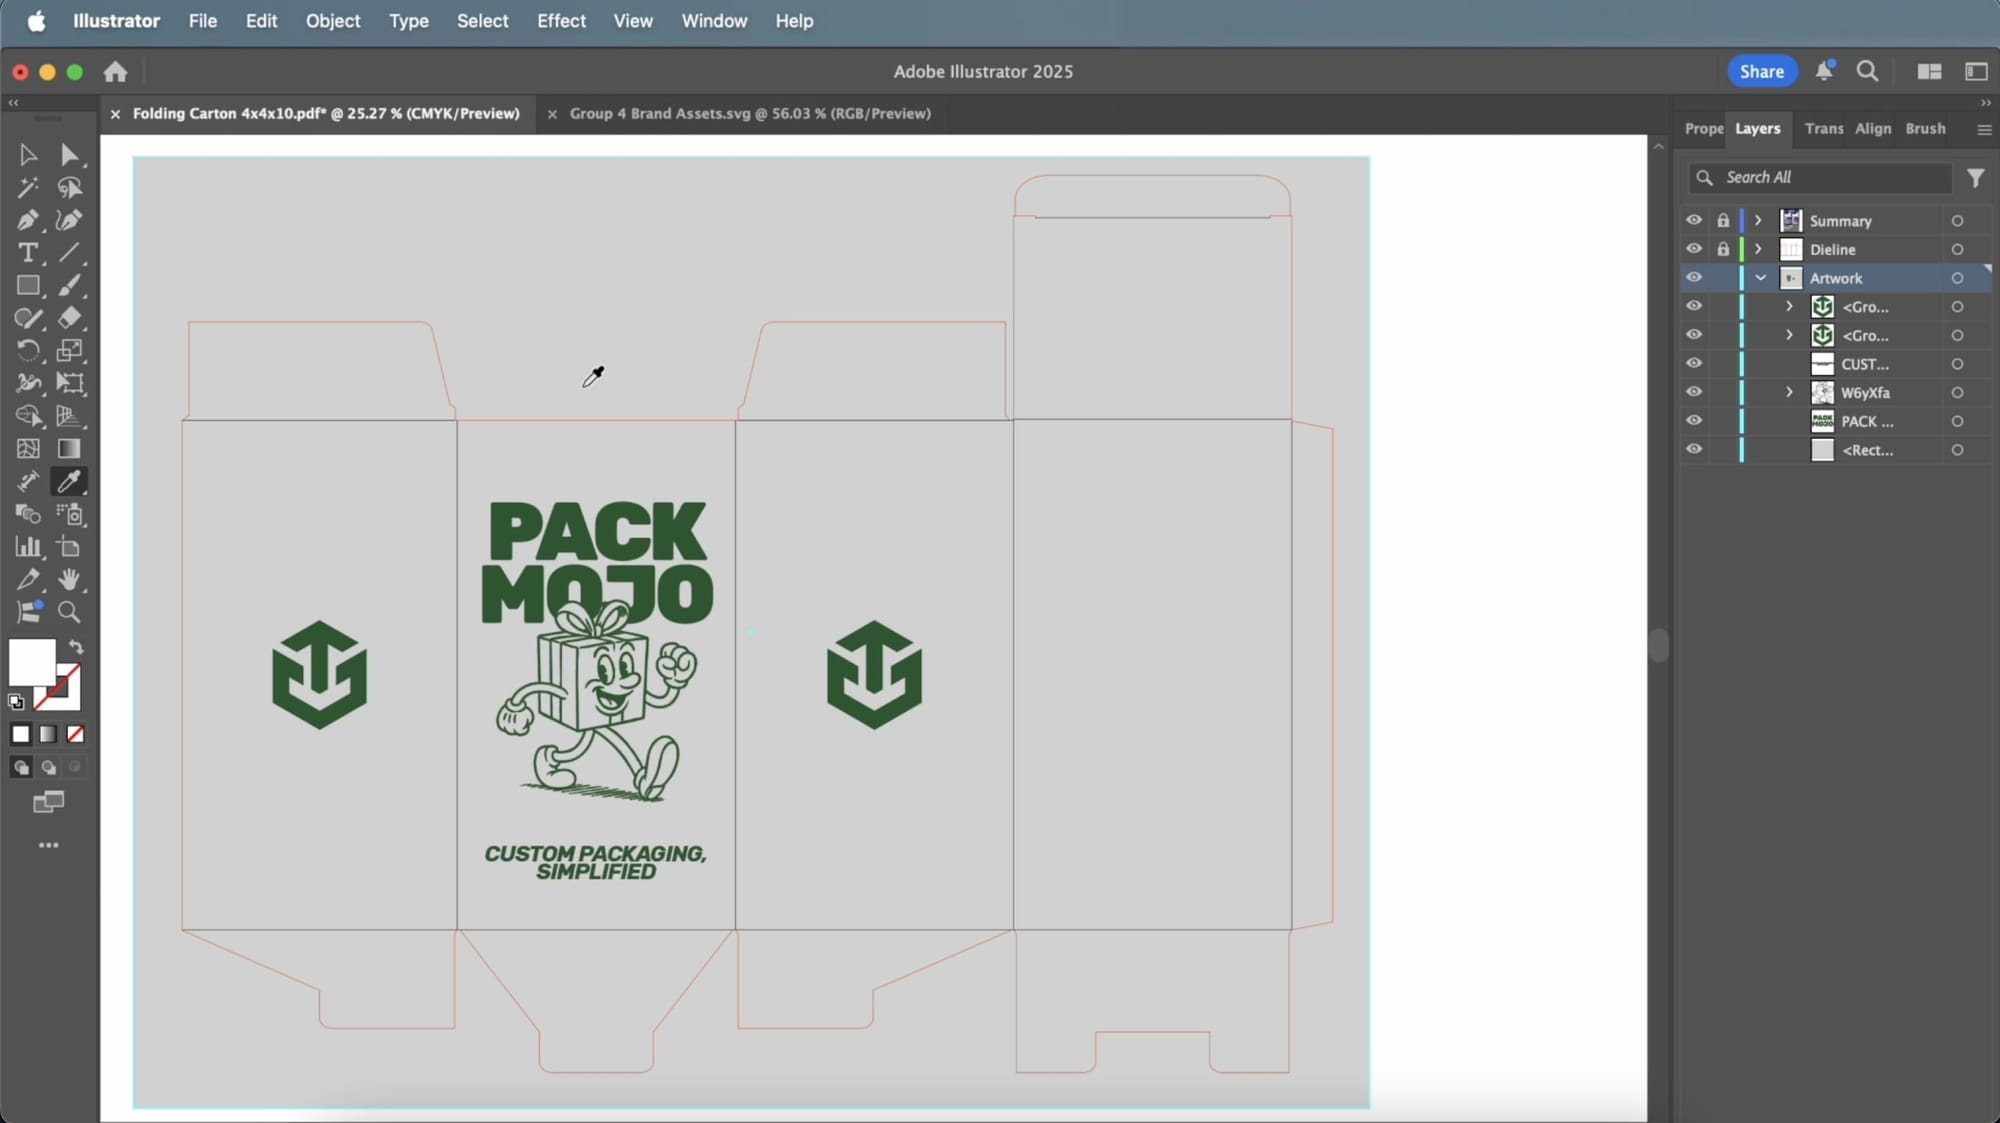2000x1123 pixels.
Task: Expand the W6yXfa sublayer
Action: (1790, 392)
